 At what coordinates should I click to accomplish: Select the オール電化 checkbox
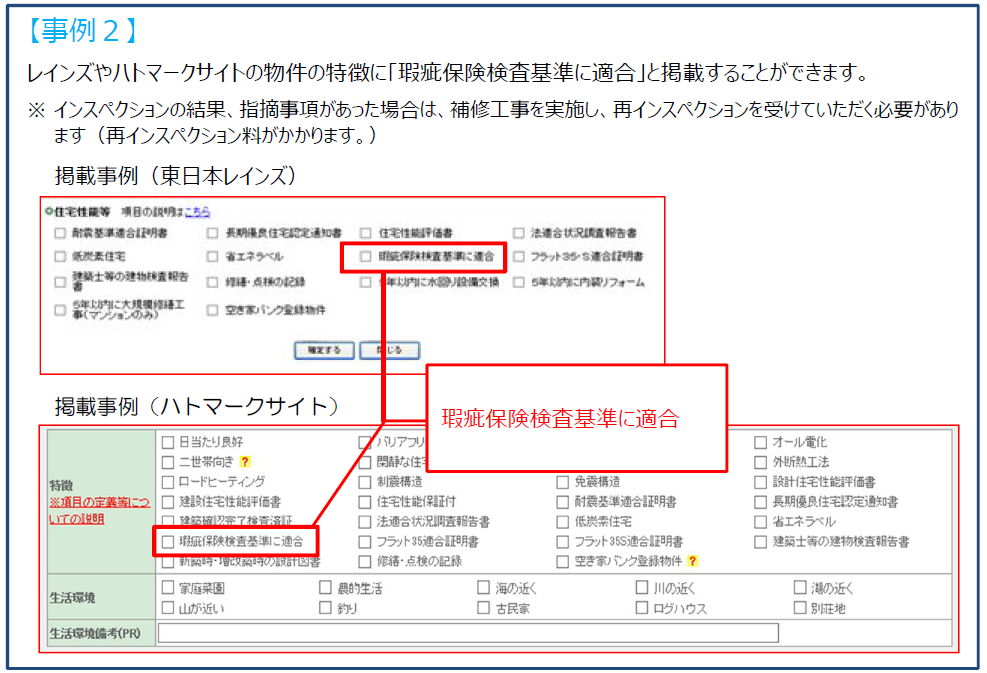tap(761, 442)
